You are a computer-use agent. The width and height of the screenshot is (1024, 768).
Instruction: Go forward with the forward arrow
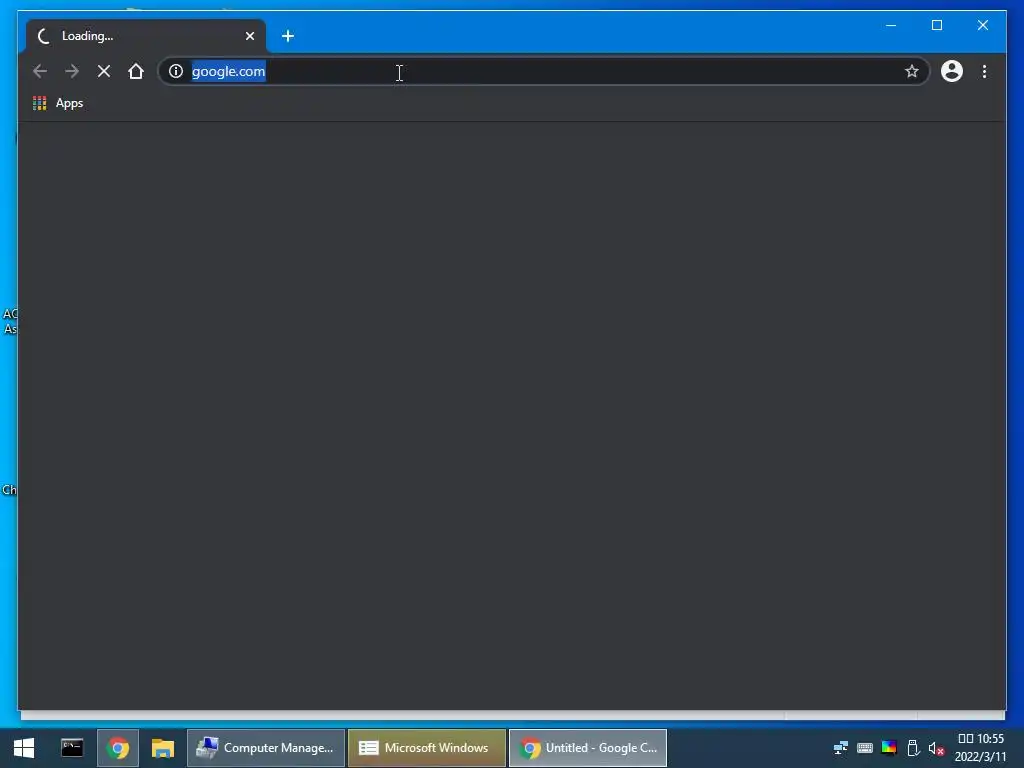click(x=72, y=71)
